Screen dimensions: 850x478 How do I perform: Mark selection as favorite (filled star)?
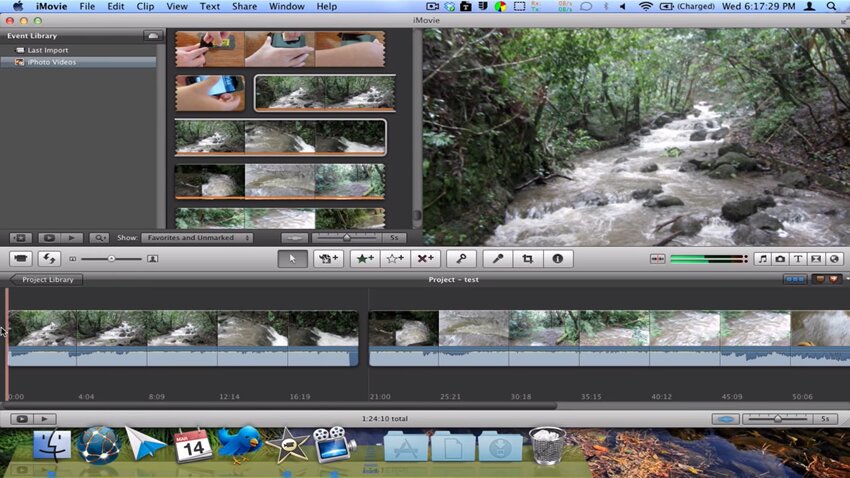point(365,259)
